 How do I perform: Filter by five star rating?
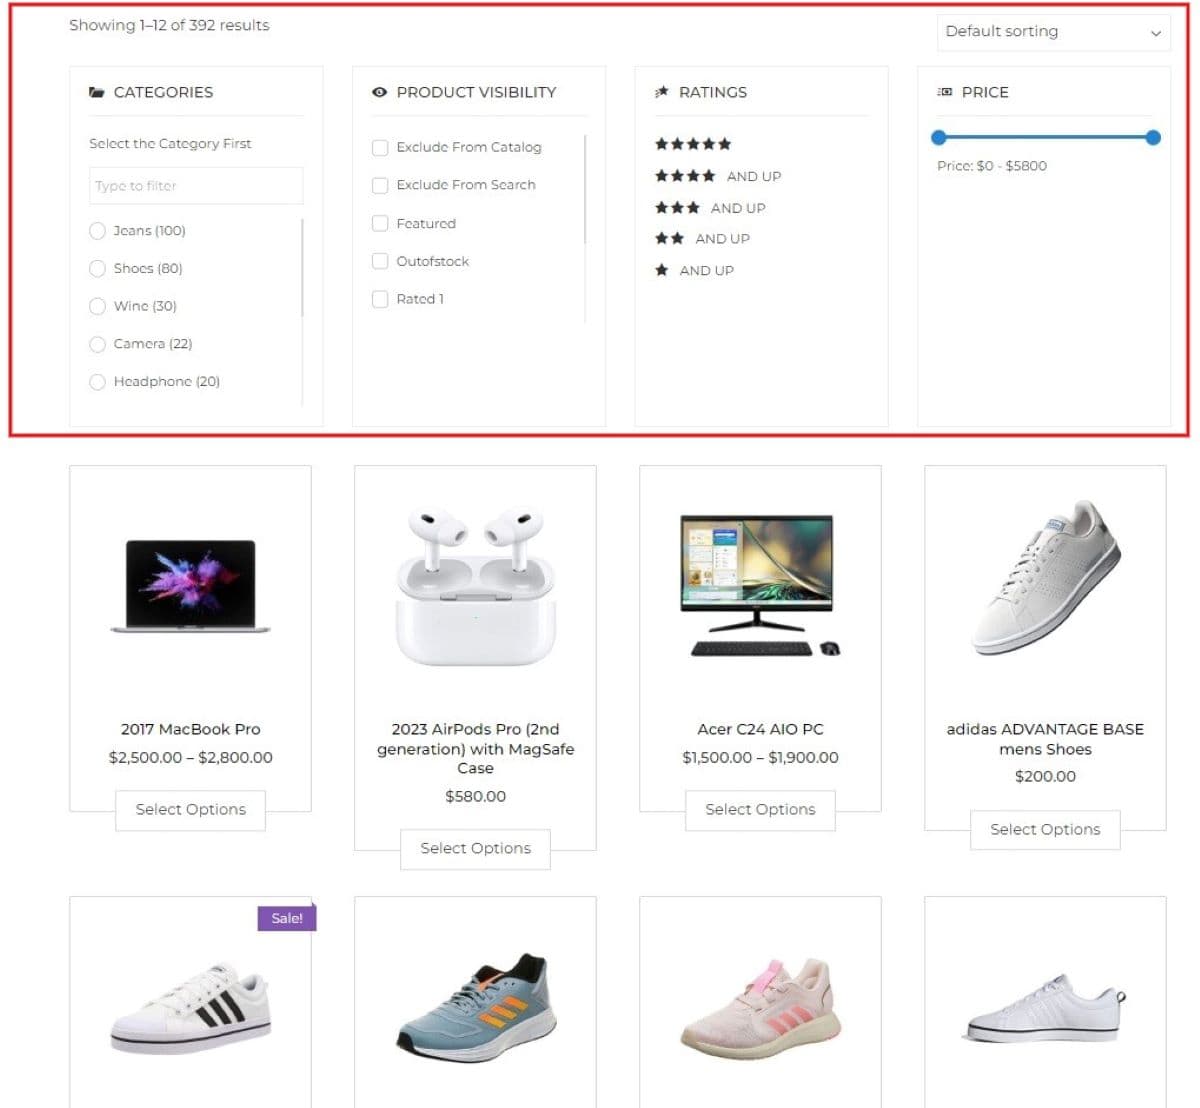(x=693, y=144)
